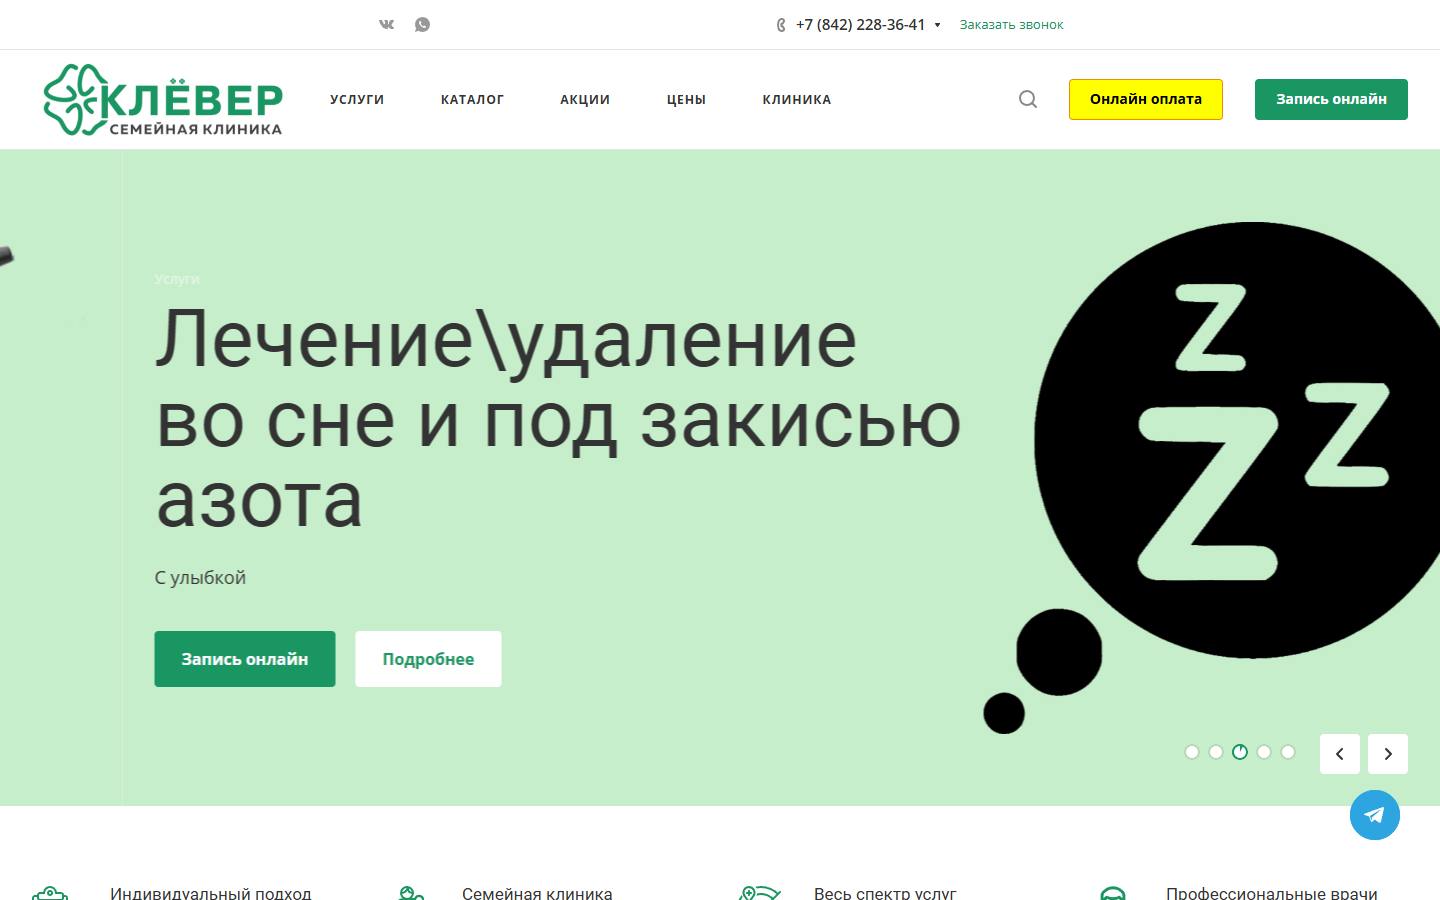Click the Услуги label above banner title
This screenshot has width=1440, height=900.
[177, 279]
